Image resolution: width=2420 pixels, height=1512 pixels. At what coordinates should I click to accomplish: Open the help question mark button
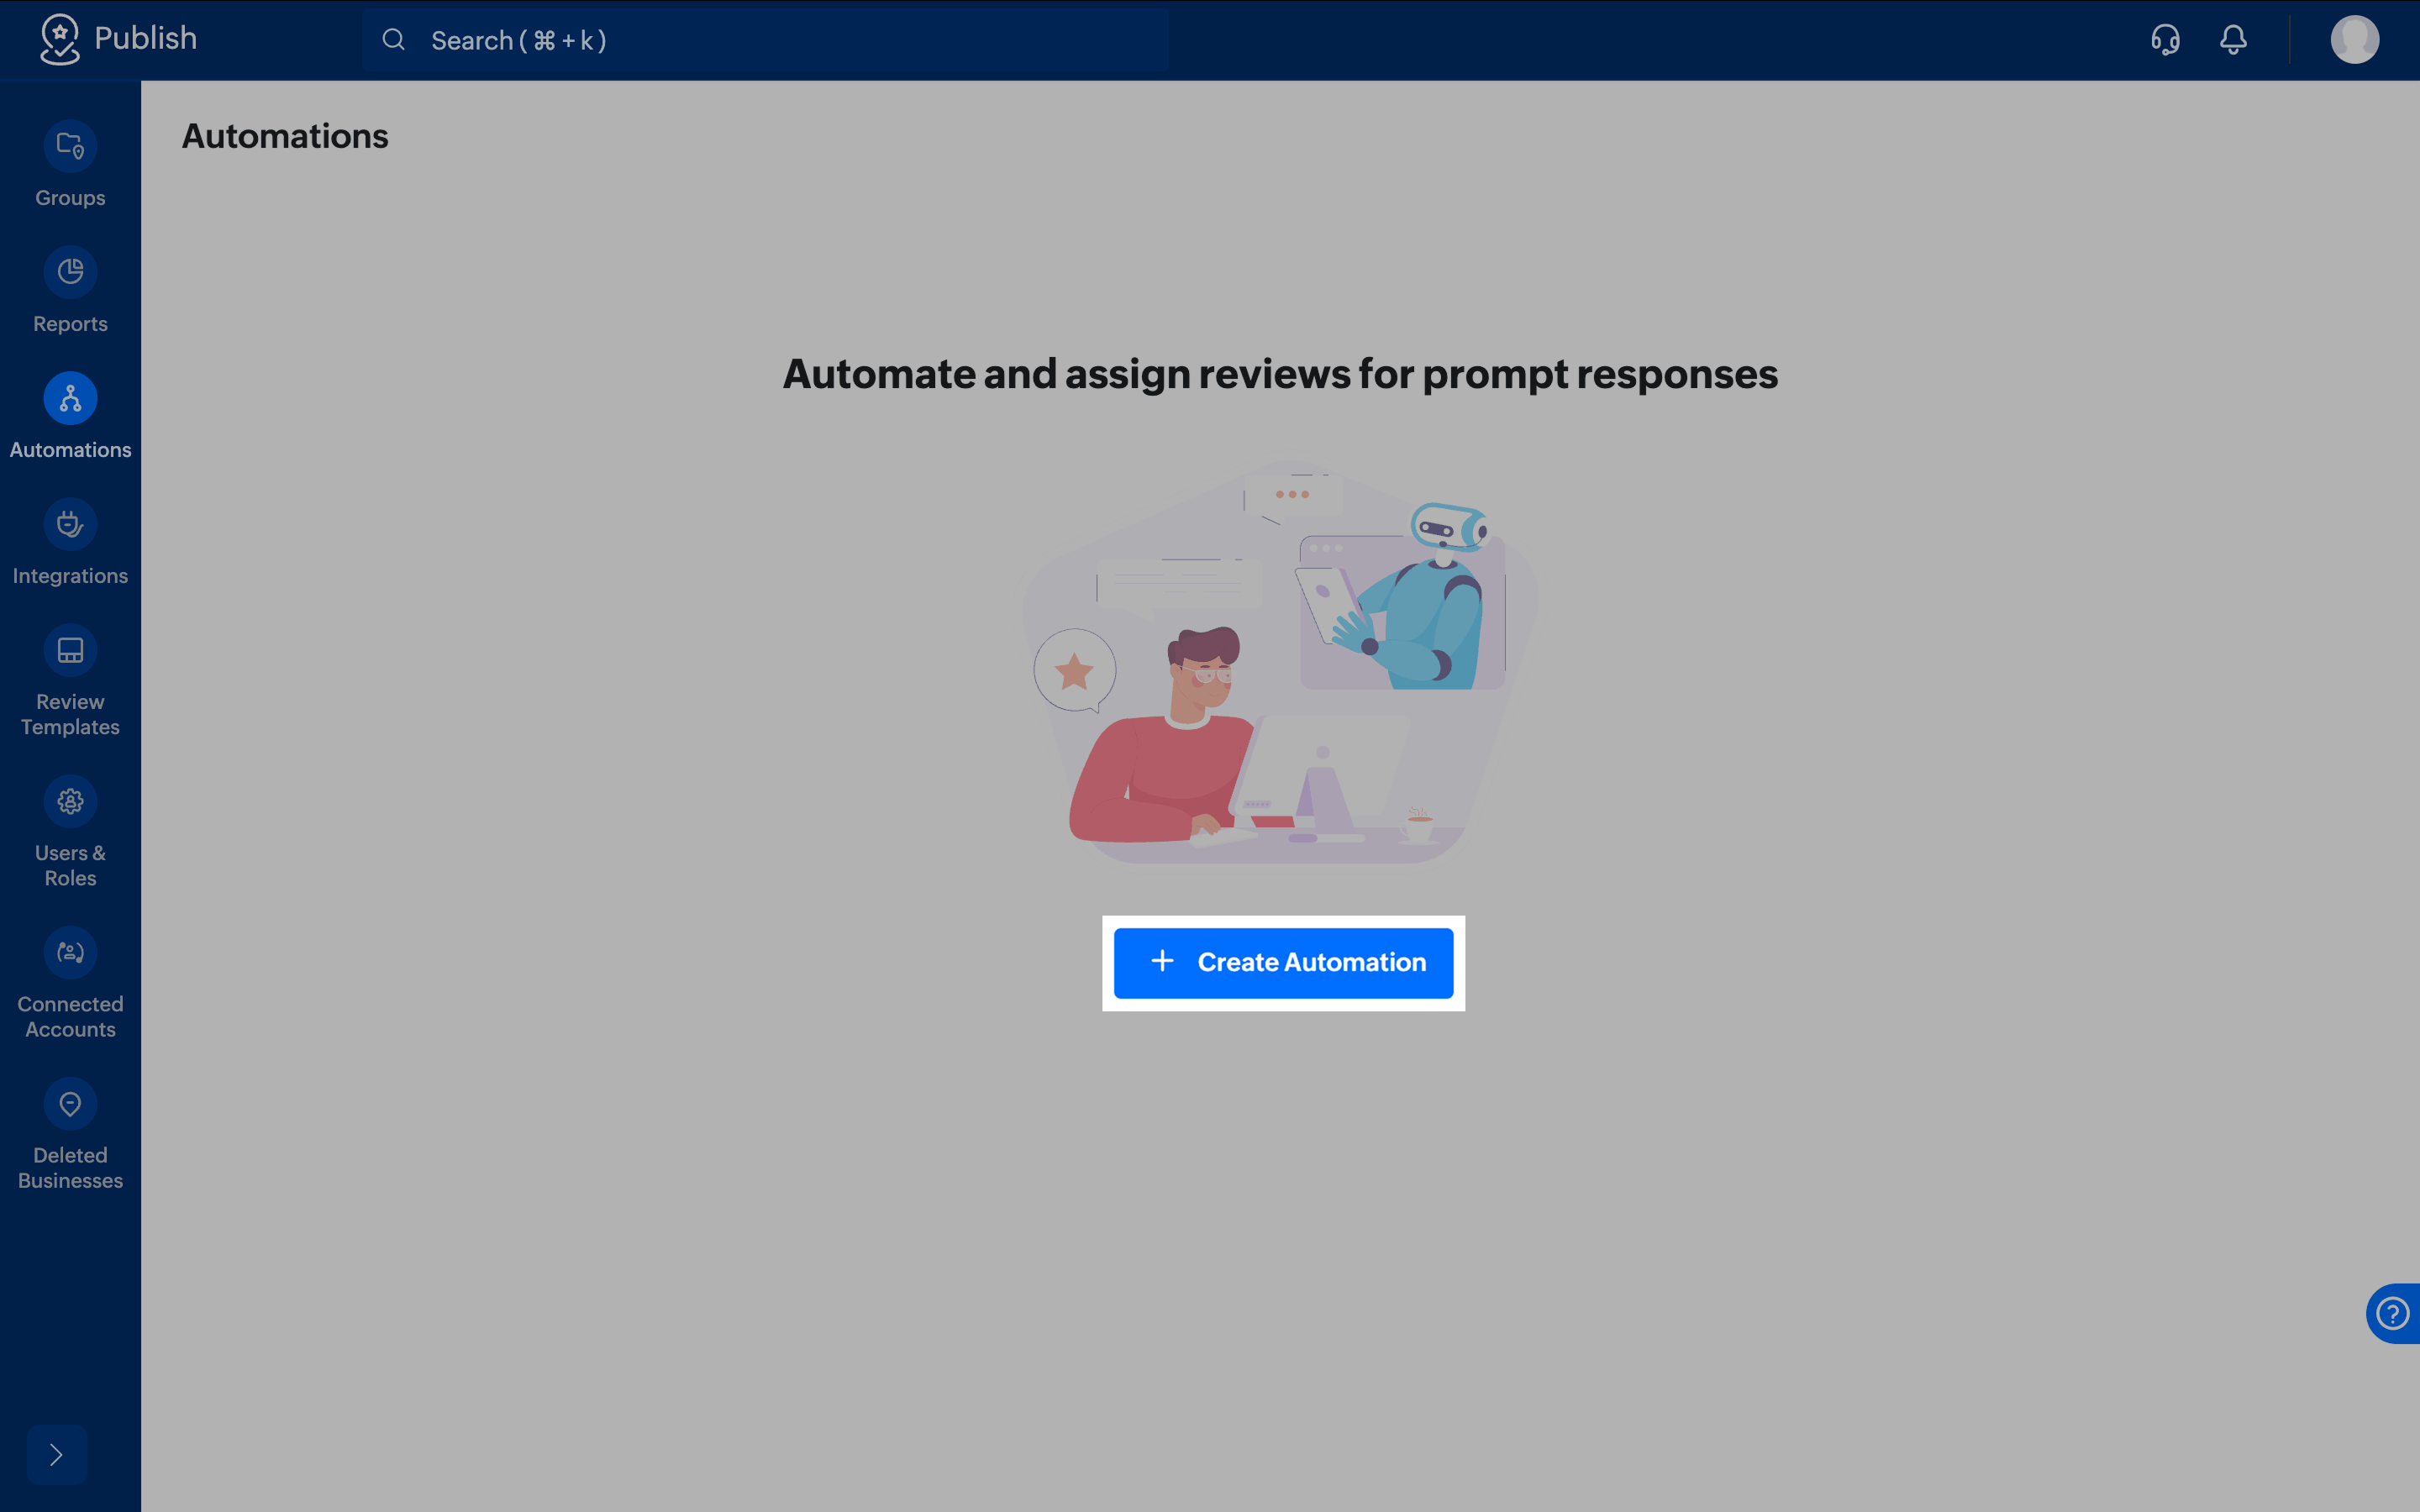[x=2393, y=1313]
